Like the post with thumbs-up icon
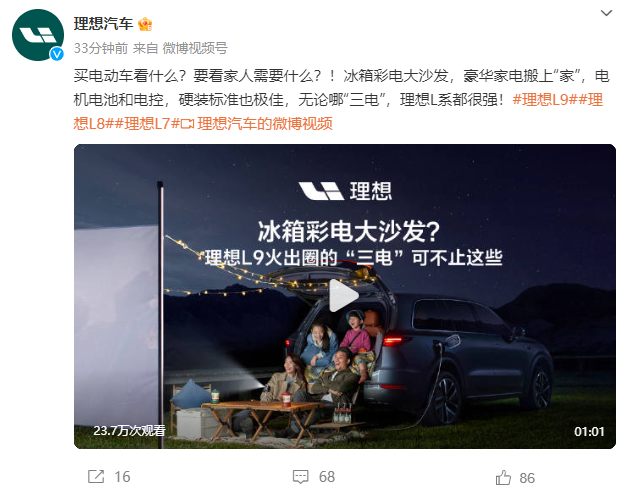The width and height of the screenshot is (622, 494). point(503,477)
